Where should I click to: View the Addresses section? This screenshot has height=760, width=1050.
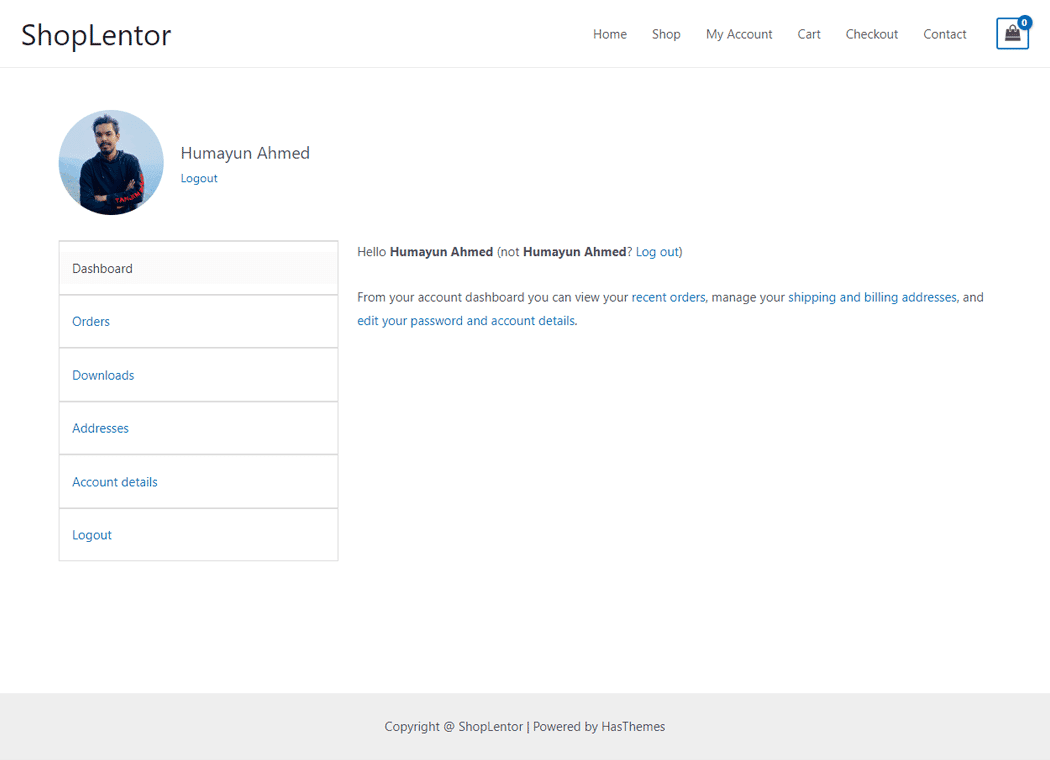(x=100, y=428)
